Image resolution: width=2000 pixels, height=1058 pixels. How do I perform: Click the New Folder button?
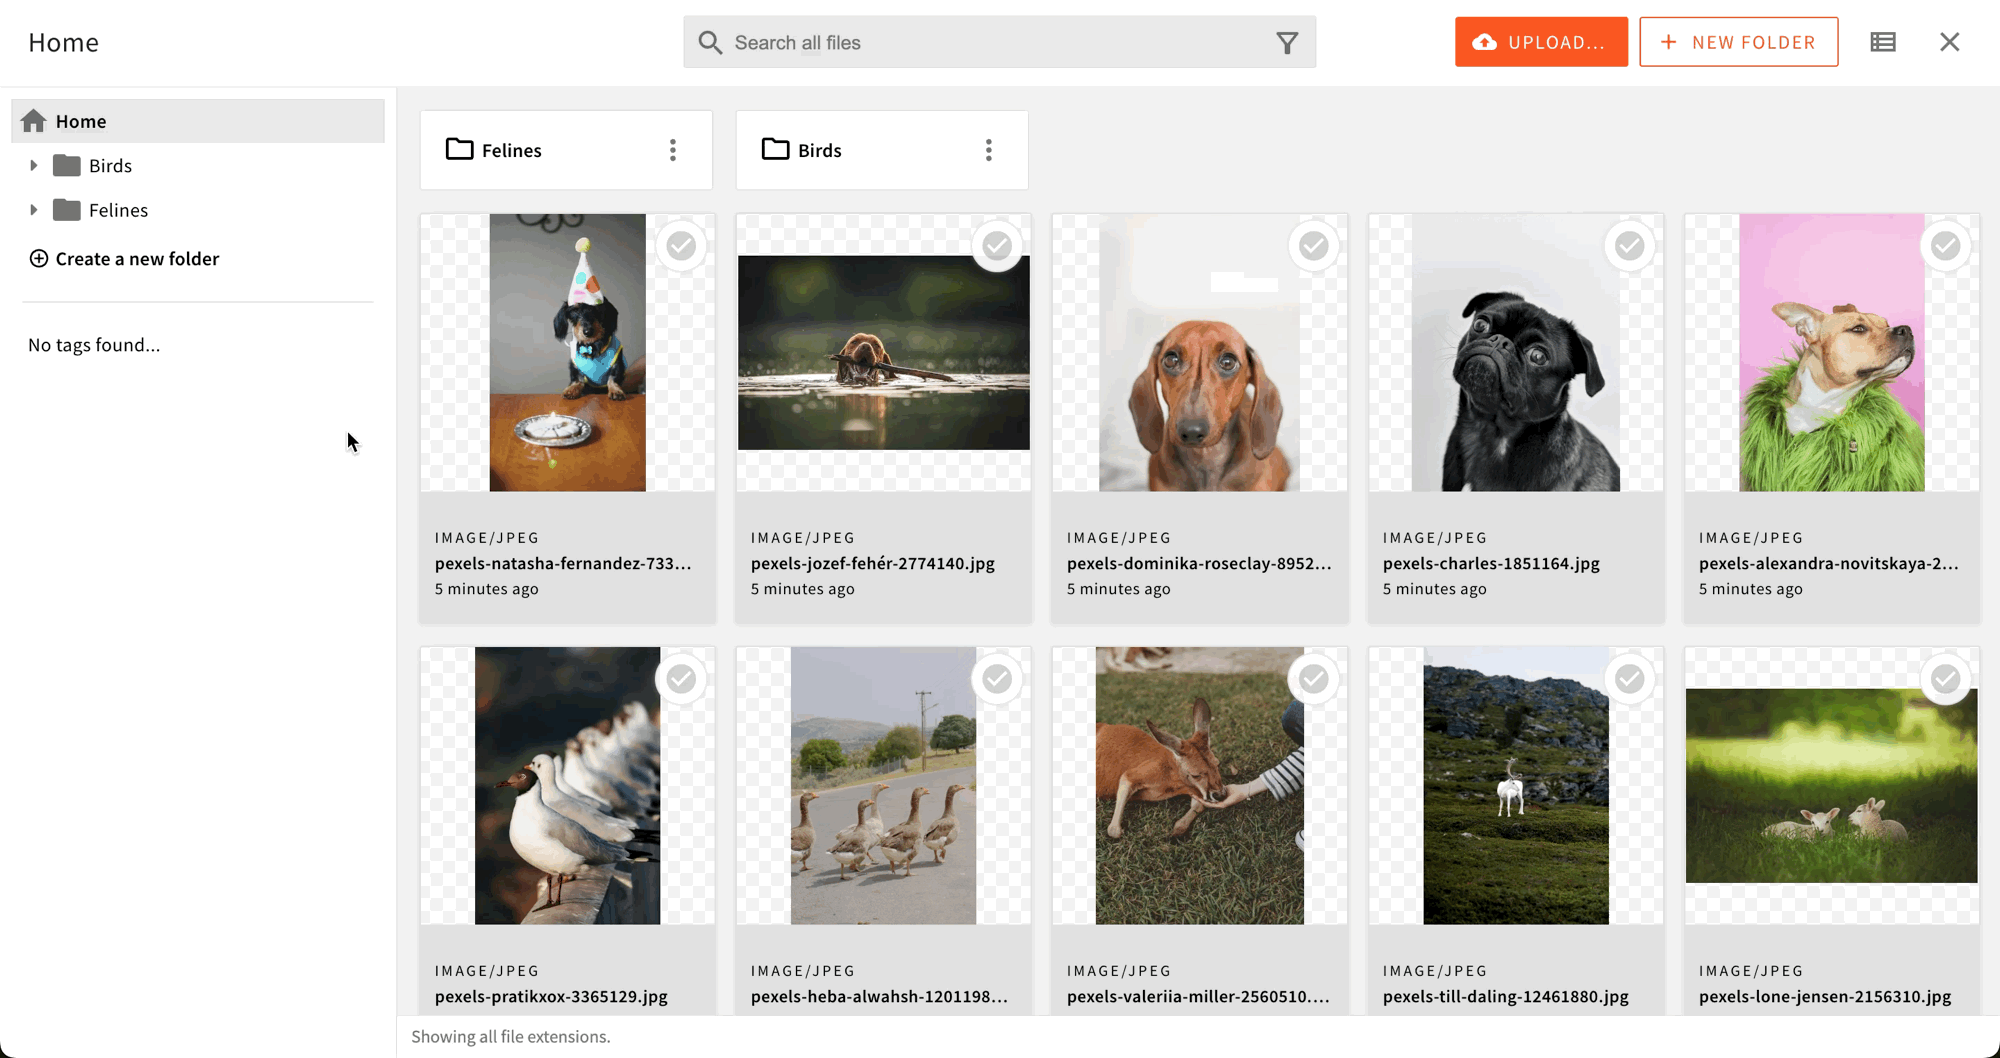(1738, 42)
